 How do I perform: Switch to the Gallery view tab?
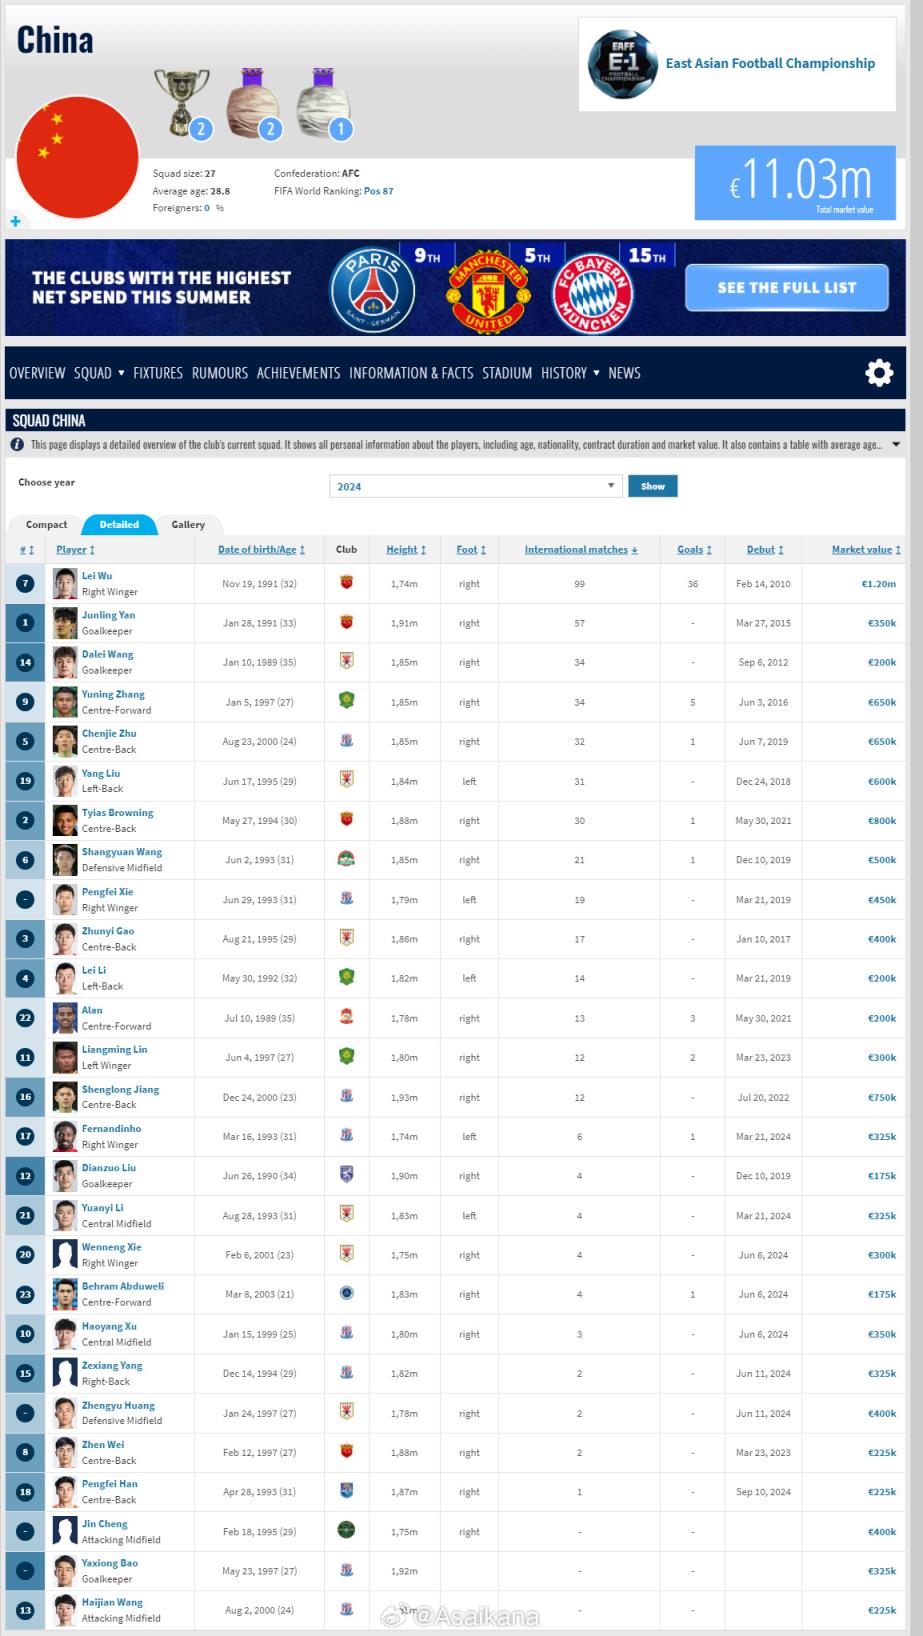pyautogui.click(x=188, y=524)
